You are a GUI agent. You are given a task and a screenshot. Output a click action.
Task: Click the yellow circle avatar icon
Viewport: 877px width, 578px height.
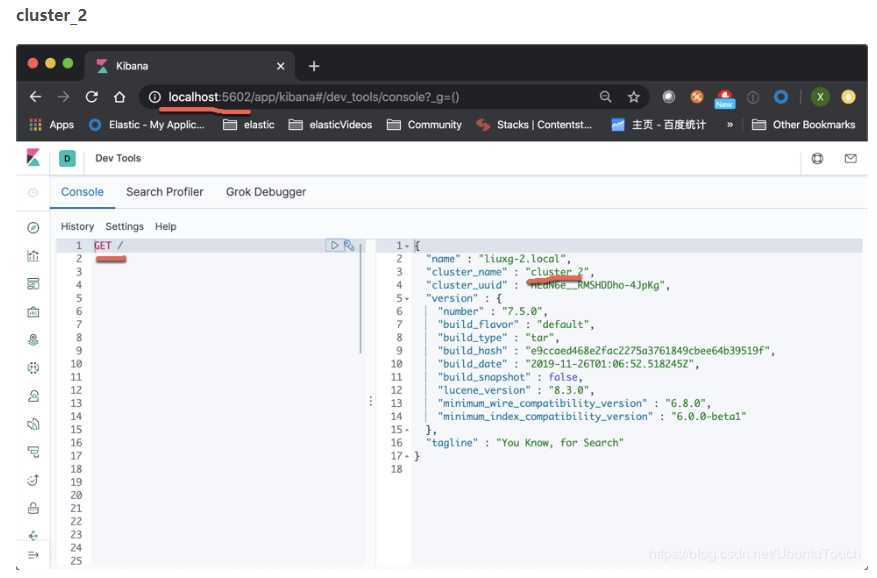848,97
